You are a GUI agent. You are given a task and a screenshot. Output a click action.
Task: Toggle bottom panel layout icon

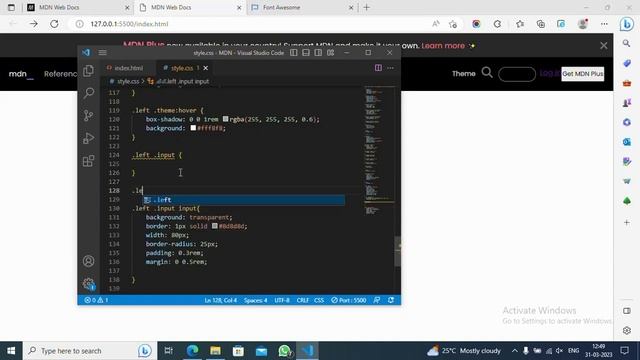coord(306,53)
